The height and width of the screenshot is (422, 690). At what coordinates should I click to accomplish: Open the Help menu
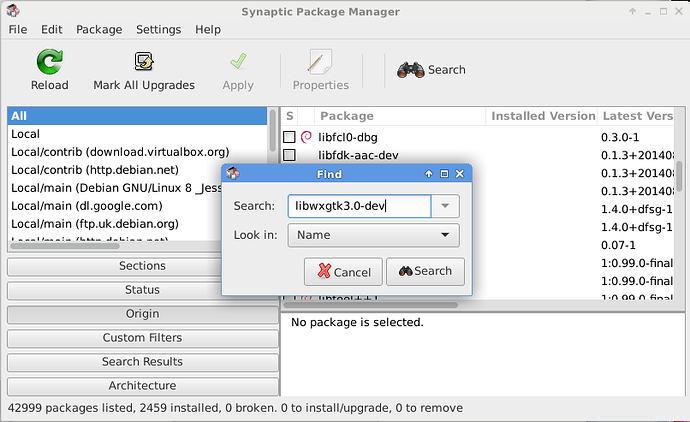click(208, 29)
